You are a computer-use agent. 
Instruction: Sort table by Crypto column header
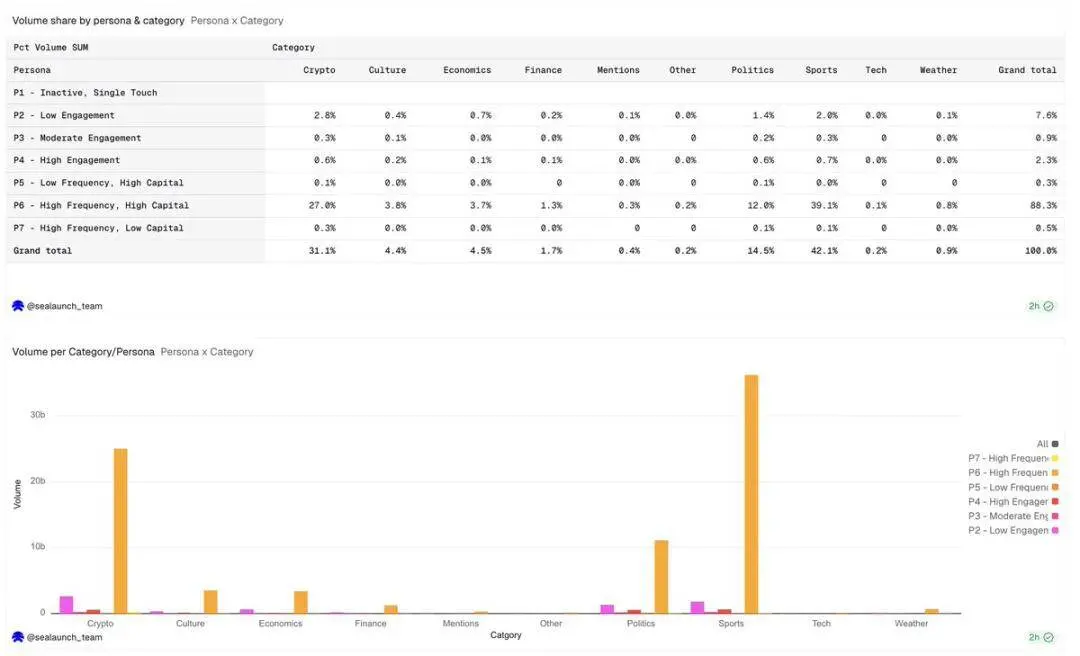pyautogui.click(x=319, y=70)
